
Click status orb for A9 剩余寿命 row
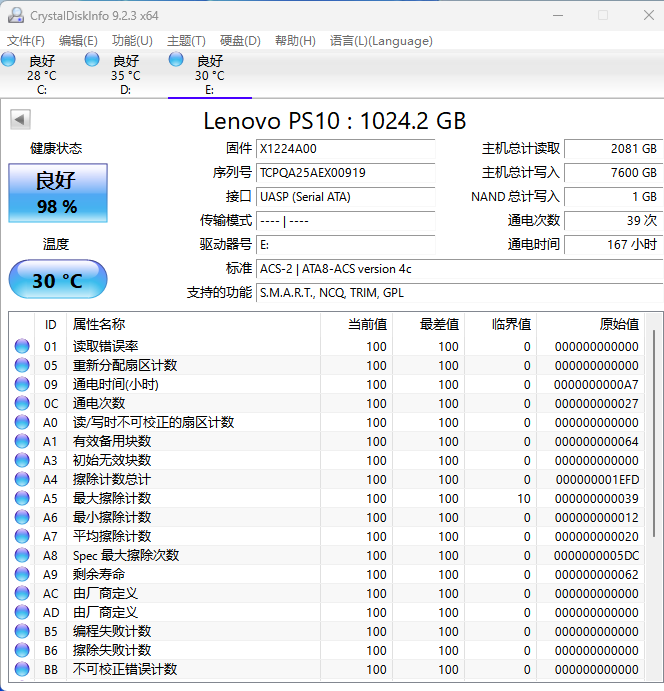coord(22,575)
